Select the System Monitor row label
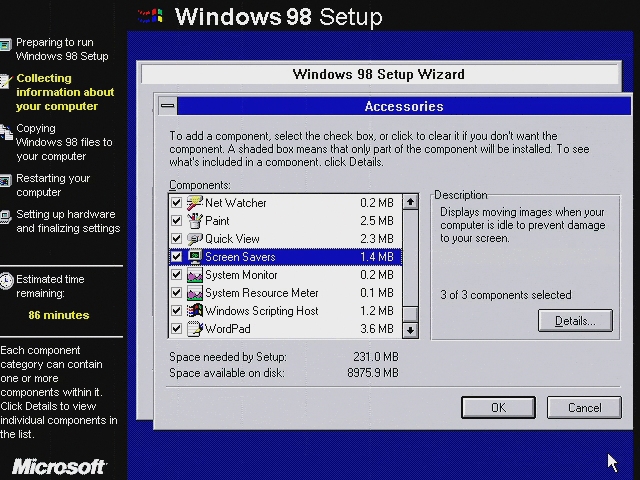Image resolution: width=640 pixels, height=480 pixels. click(x=241, y=275)
